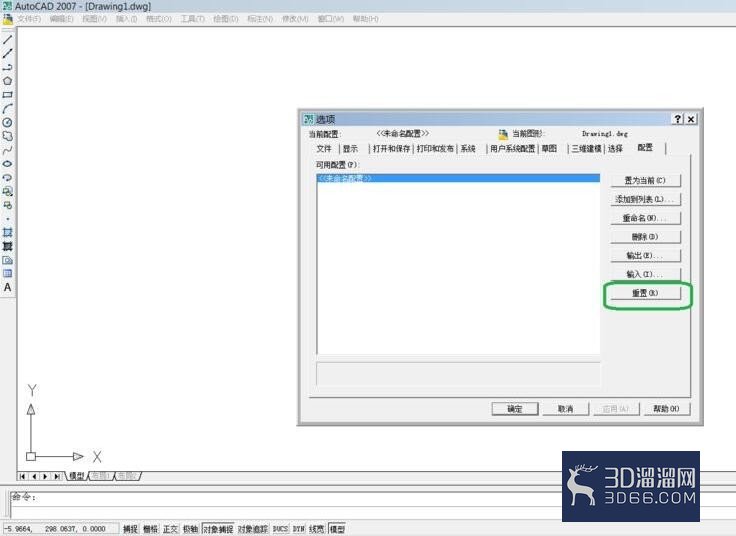Select <<未命名配置>> in profile list
The width and height of the screenshot is (736, 536).
[459, 178]
